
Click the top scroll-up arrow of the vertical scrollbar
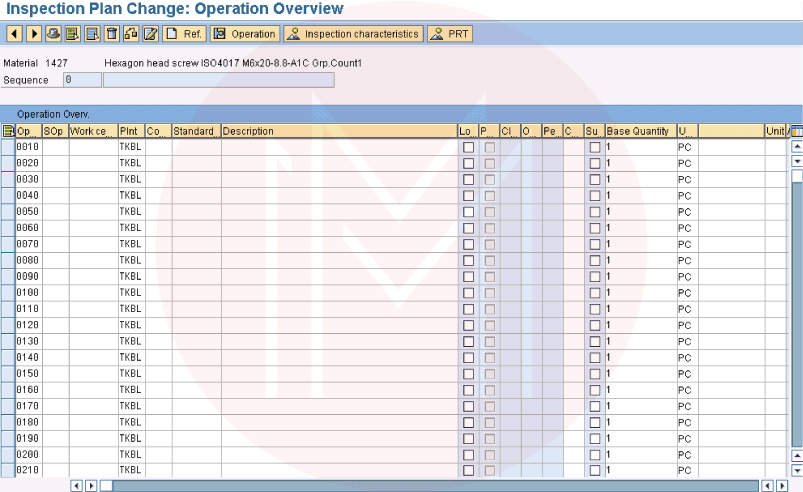(797, 146)
